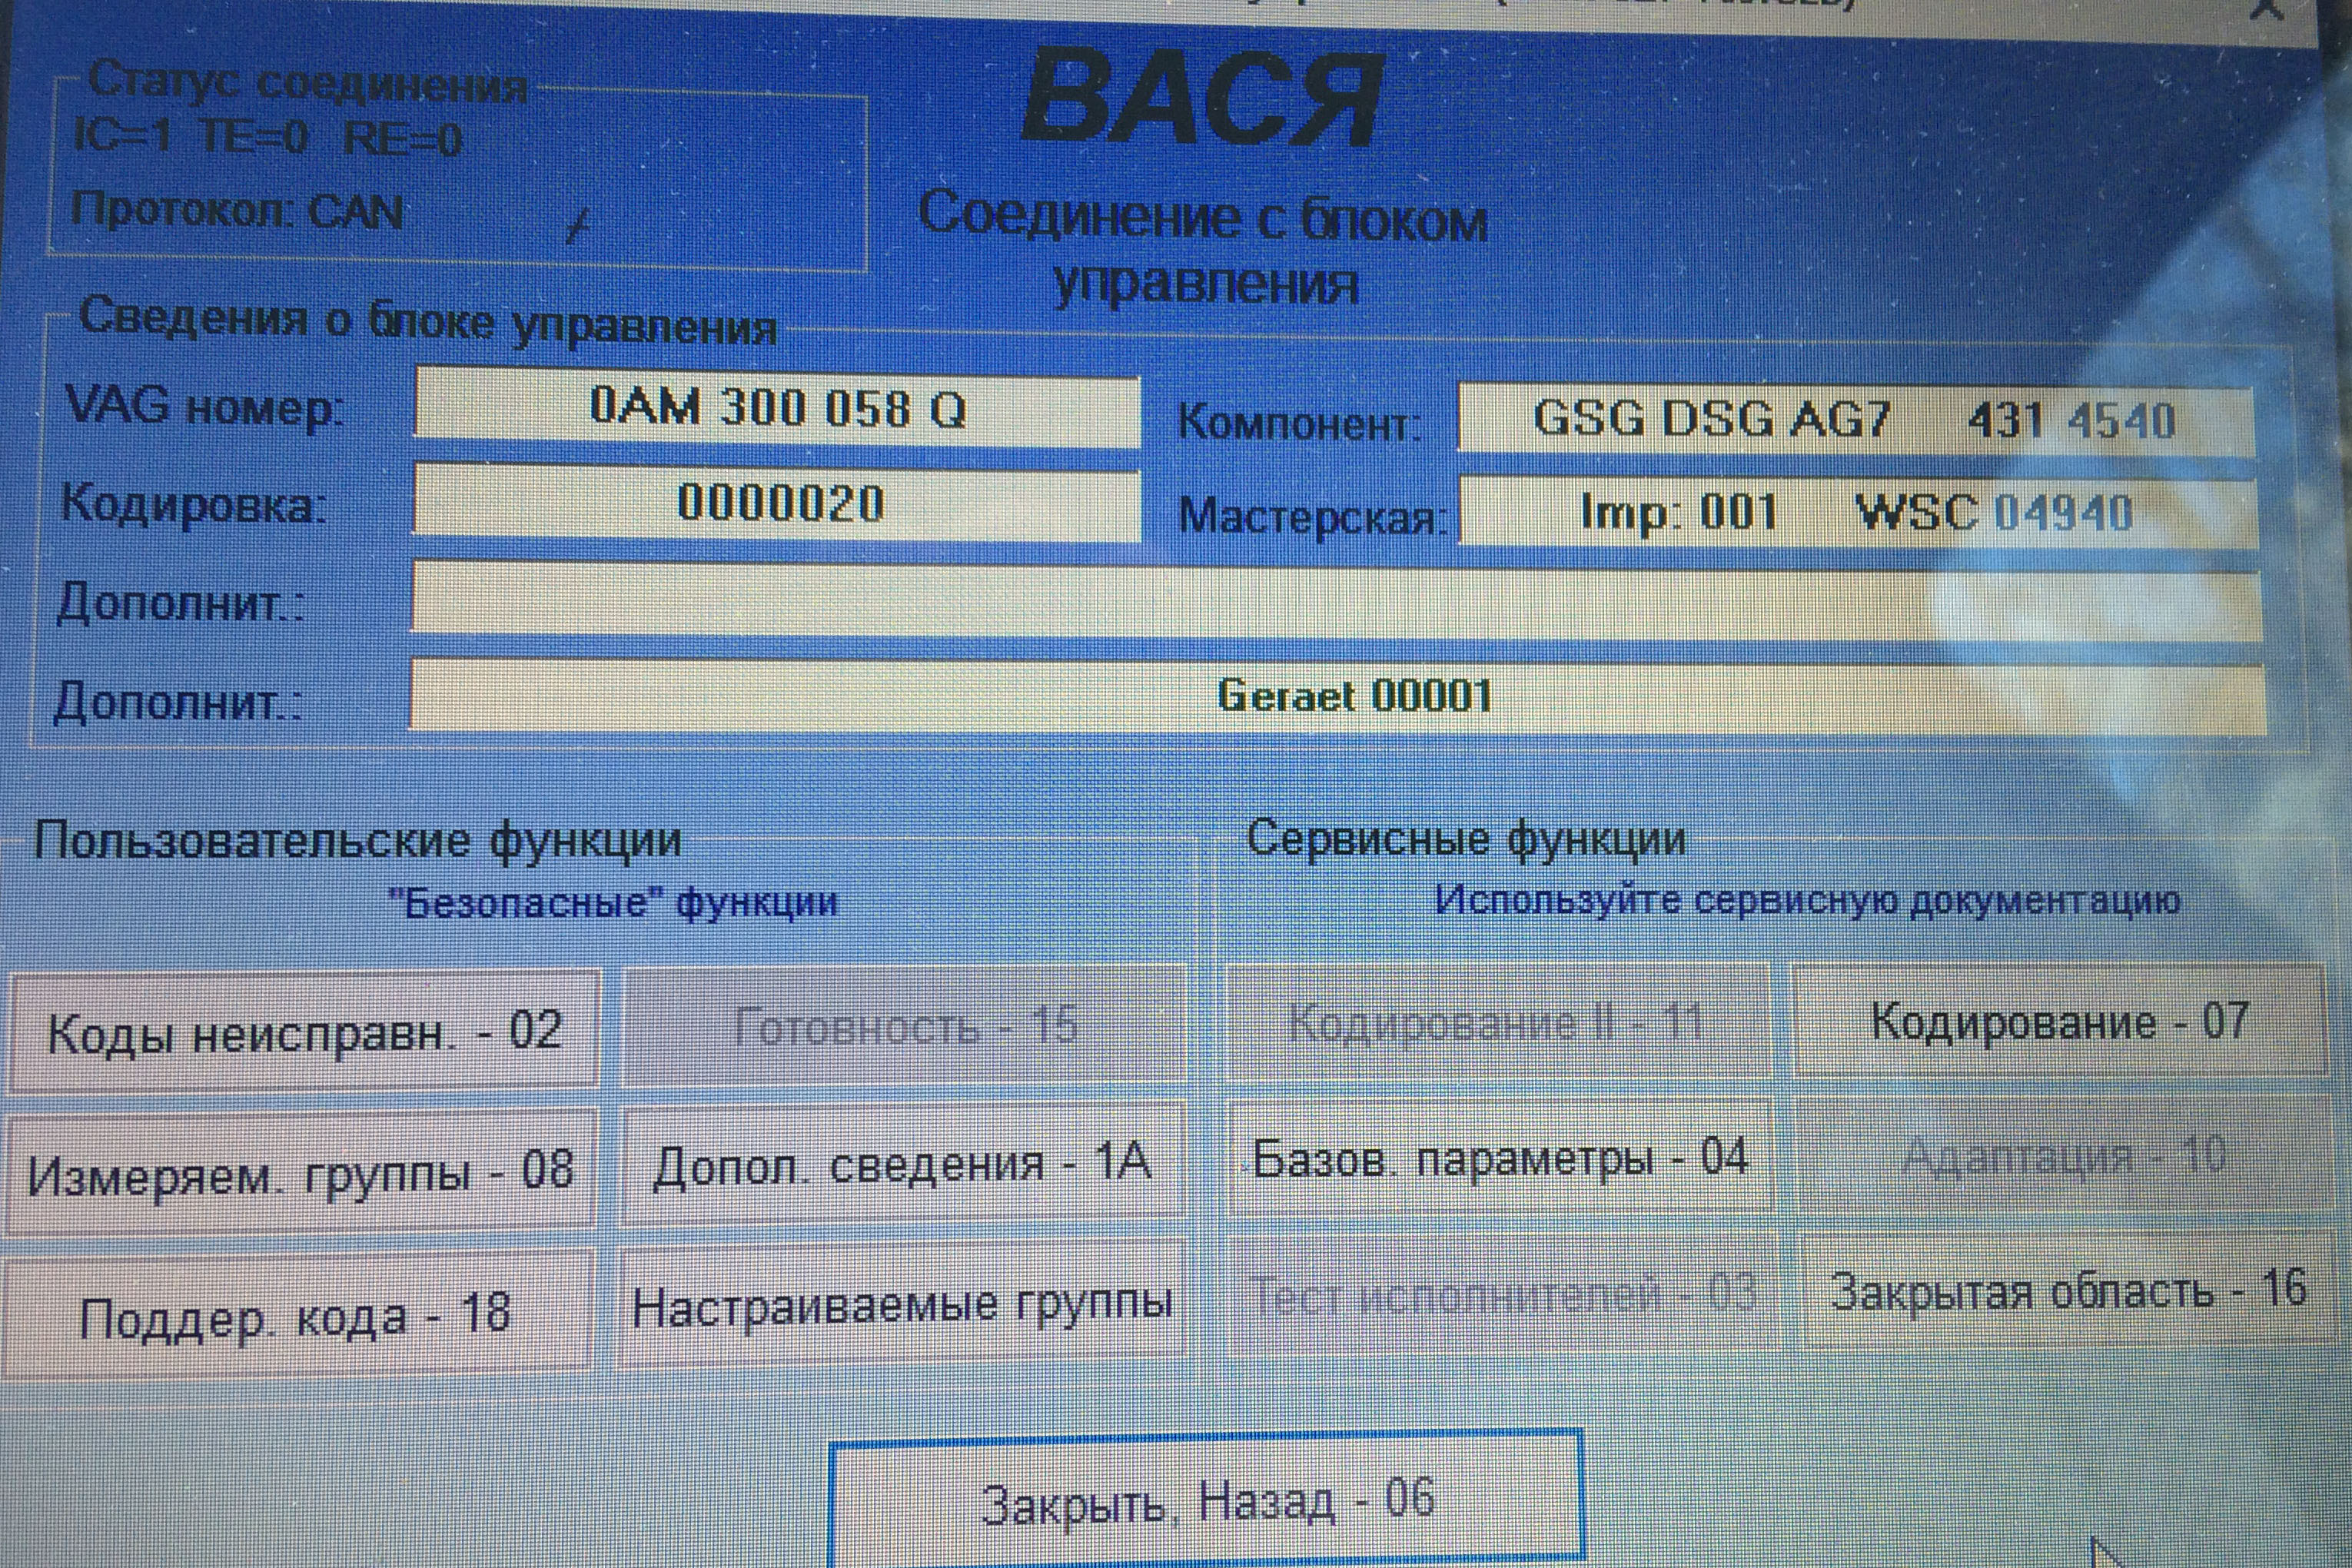Image resolution: width=2352 pixels, height=1568 pixels.
Task: Click the empty first Дополнит. field
Action: coord(1335,602)
